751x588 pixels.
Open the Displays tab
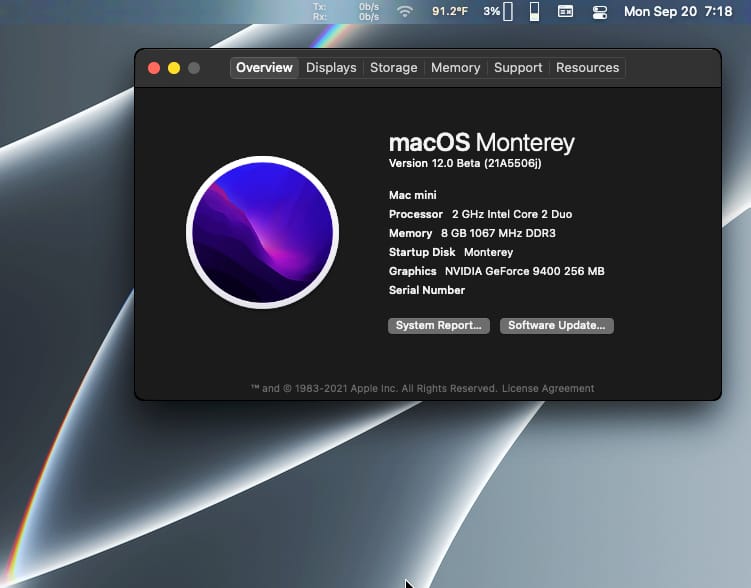coord(331,68)
